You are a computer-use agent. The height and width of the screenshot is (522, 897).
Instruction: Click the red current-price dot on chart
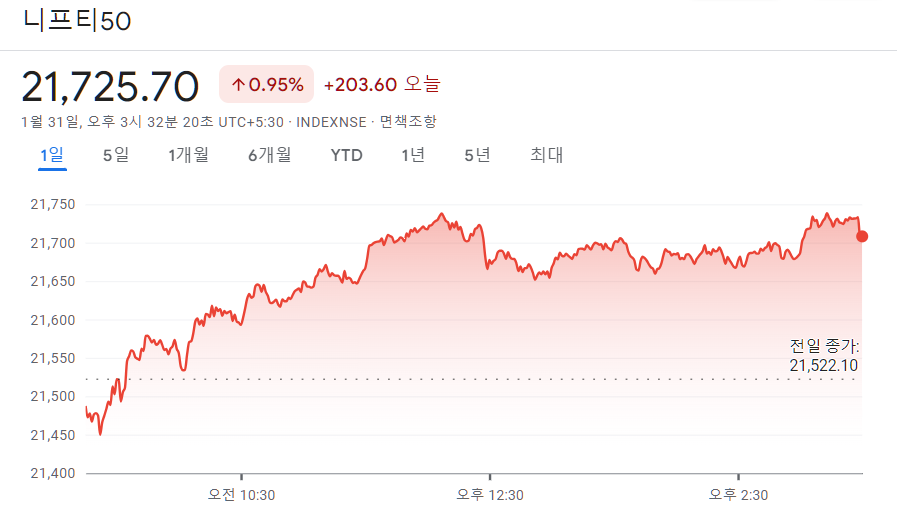[862, 237]
